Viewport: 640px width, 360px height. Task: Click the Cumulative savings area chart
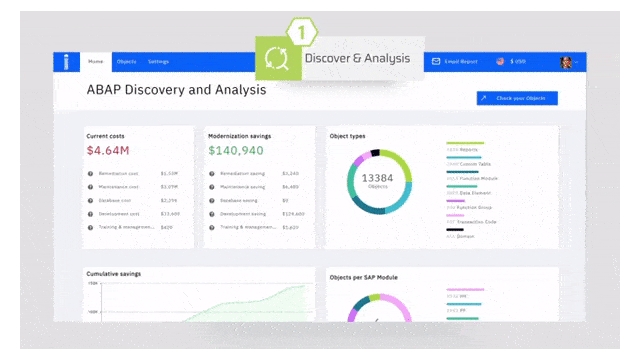207,302
